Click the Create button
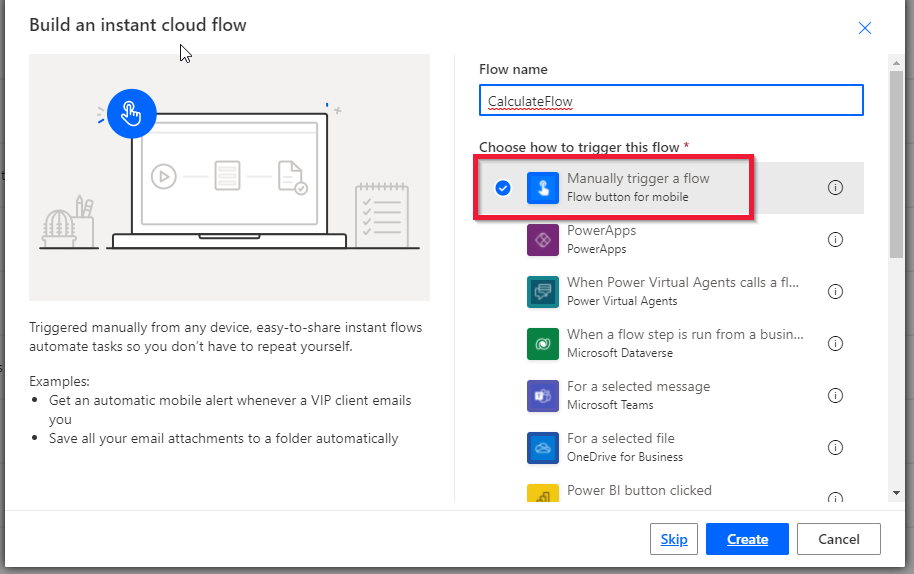 (747, 539)
